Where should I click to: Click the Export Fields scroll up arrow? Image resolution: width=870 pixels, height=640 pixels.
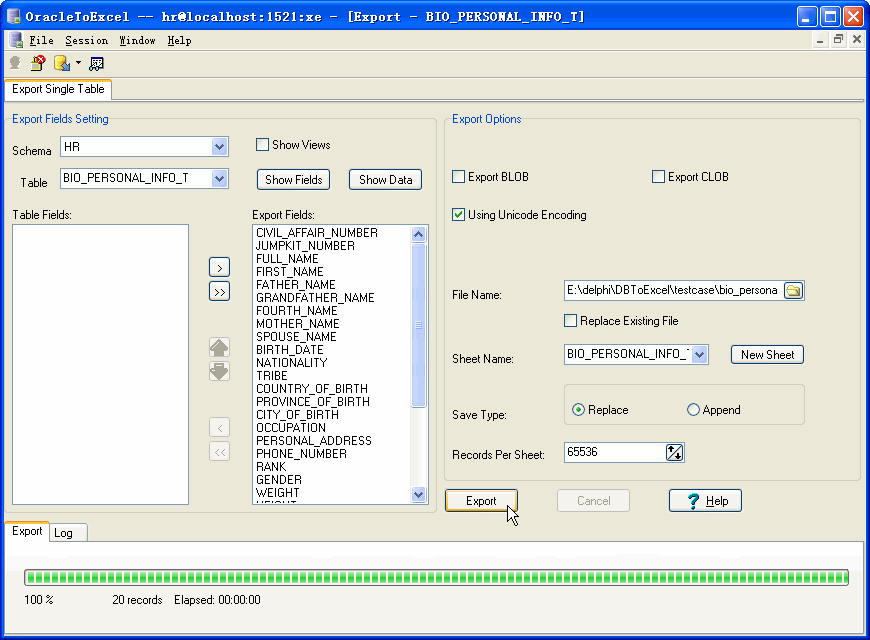point(419,234)
